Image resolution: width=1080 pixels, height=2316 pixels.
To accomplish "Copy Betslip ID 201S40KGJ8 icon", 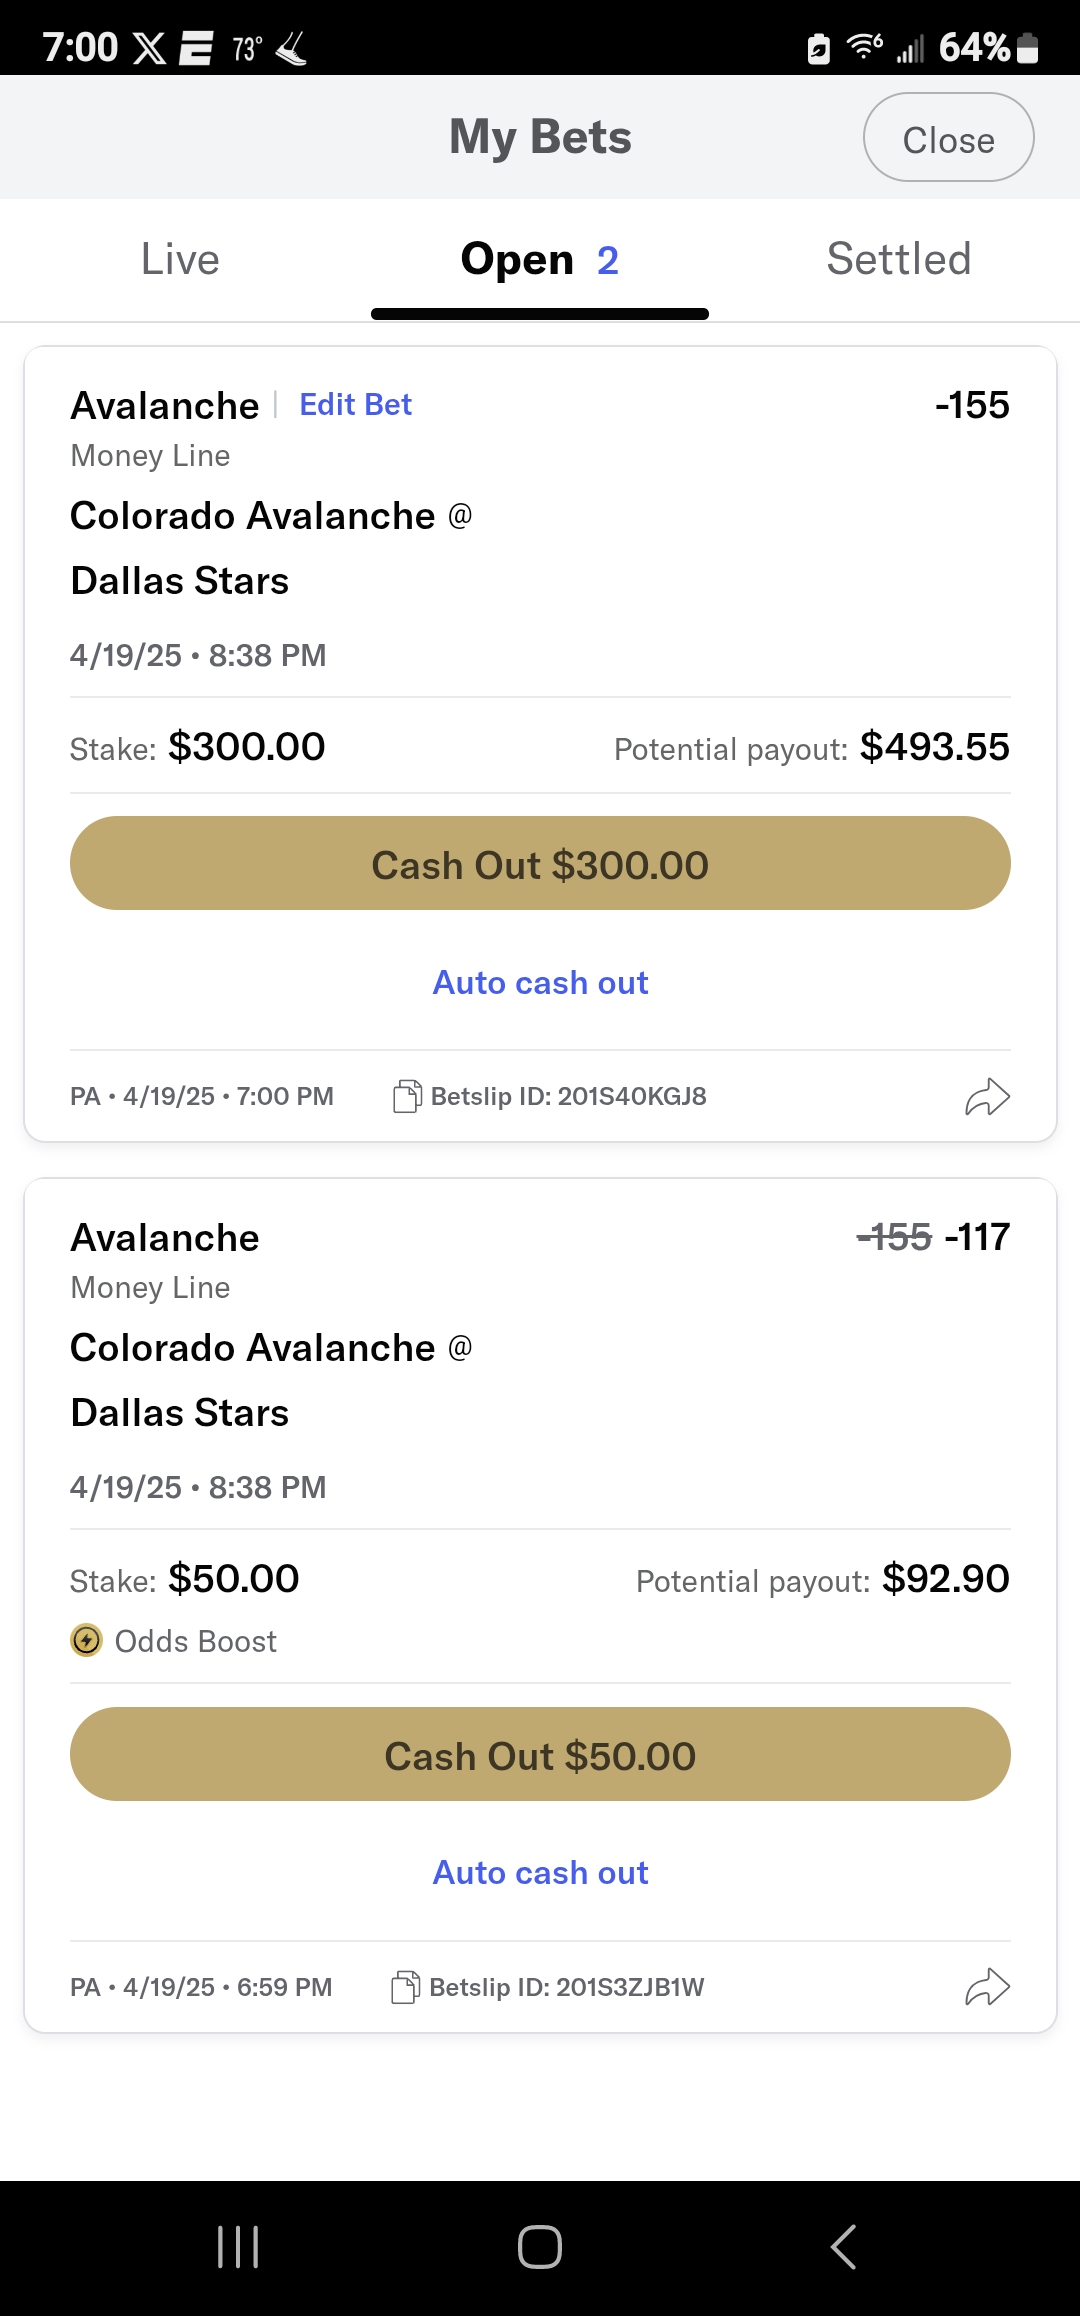I will tap(407, 1097).
